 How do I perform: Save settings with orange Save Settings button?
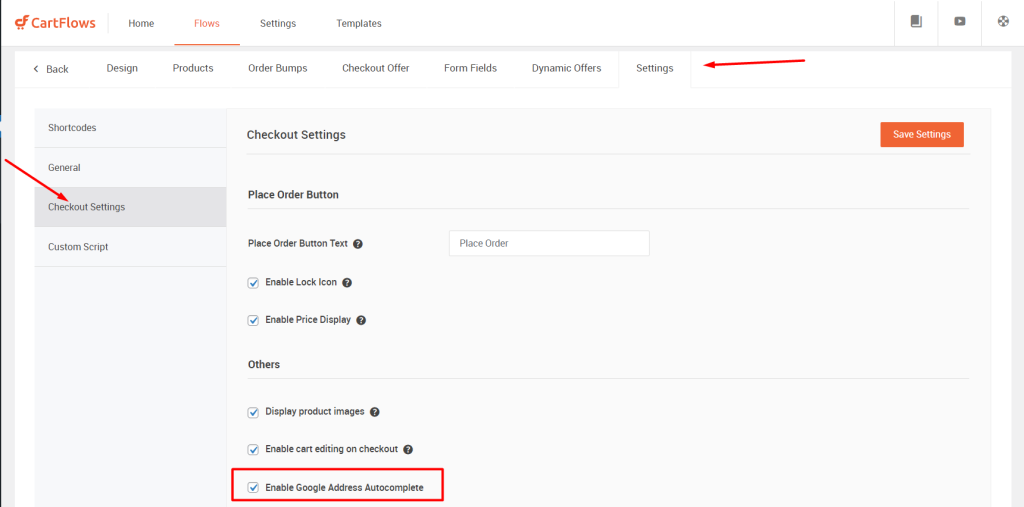click(x=921, y=134)
